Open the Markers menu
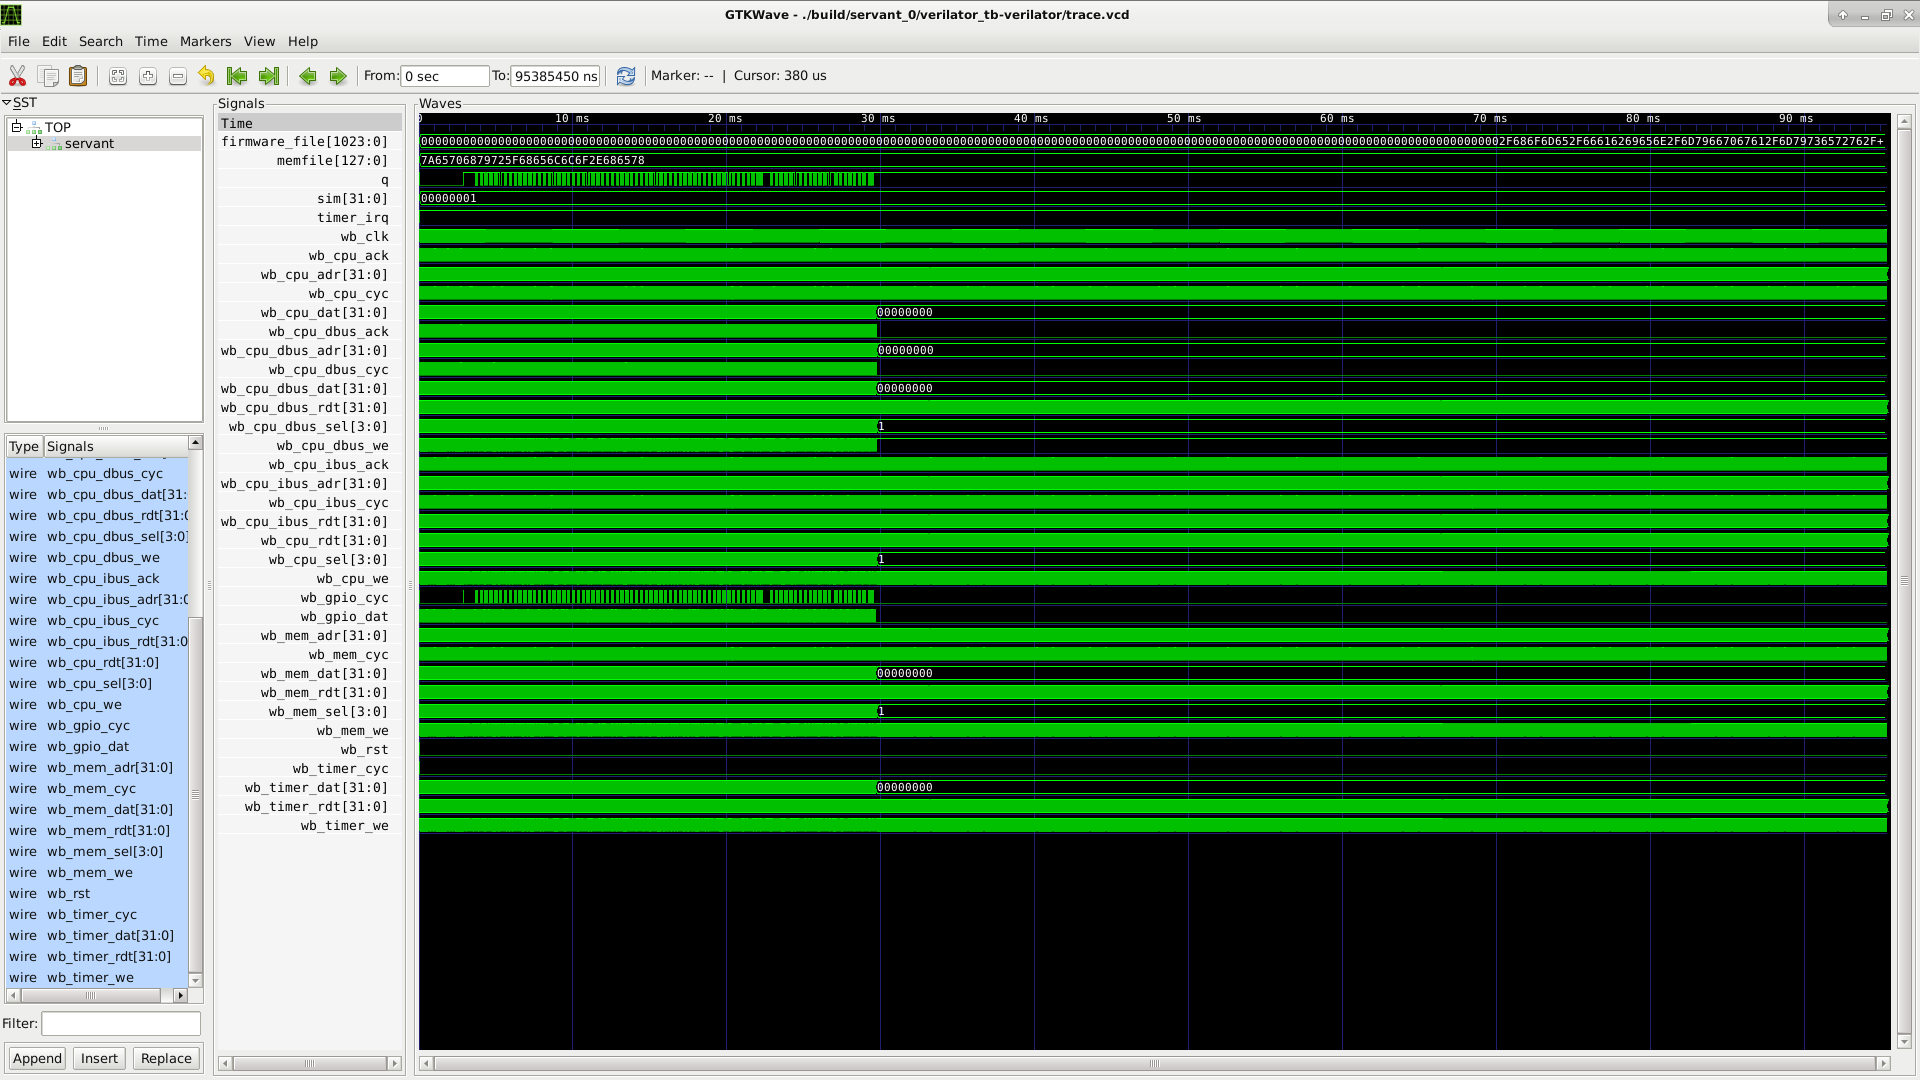Image resolution: width=1920 pixels, height=1080 pixels. (x=205, y=41)
